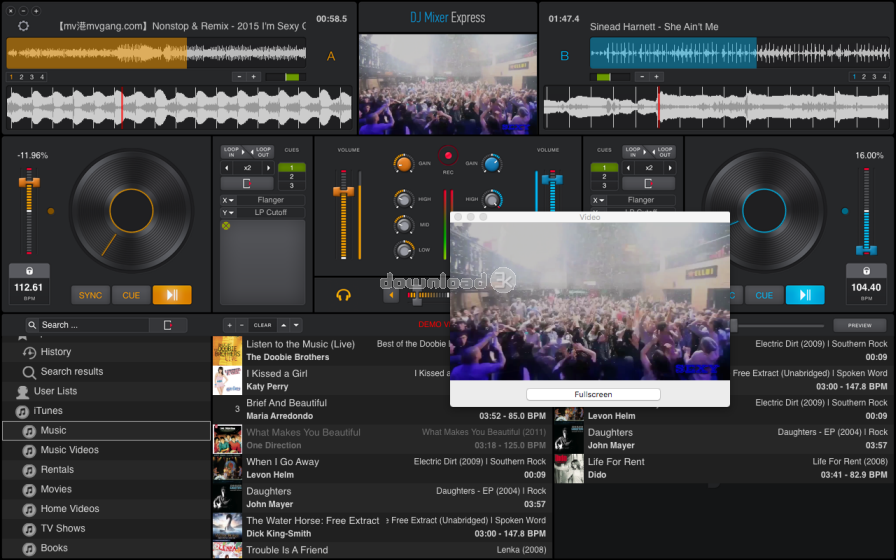Decrease loop multiplier on deck B

629,168
